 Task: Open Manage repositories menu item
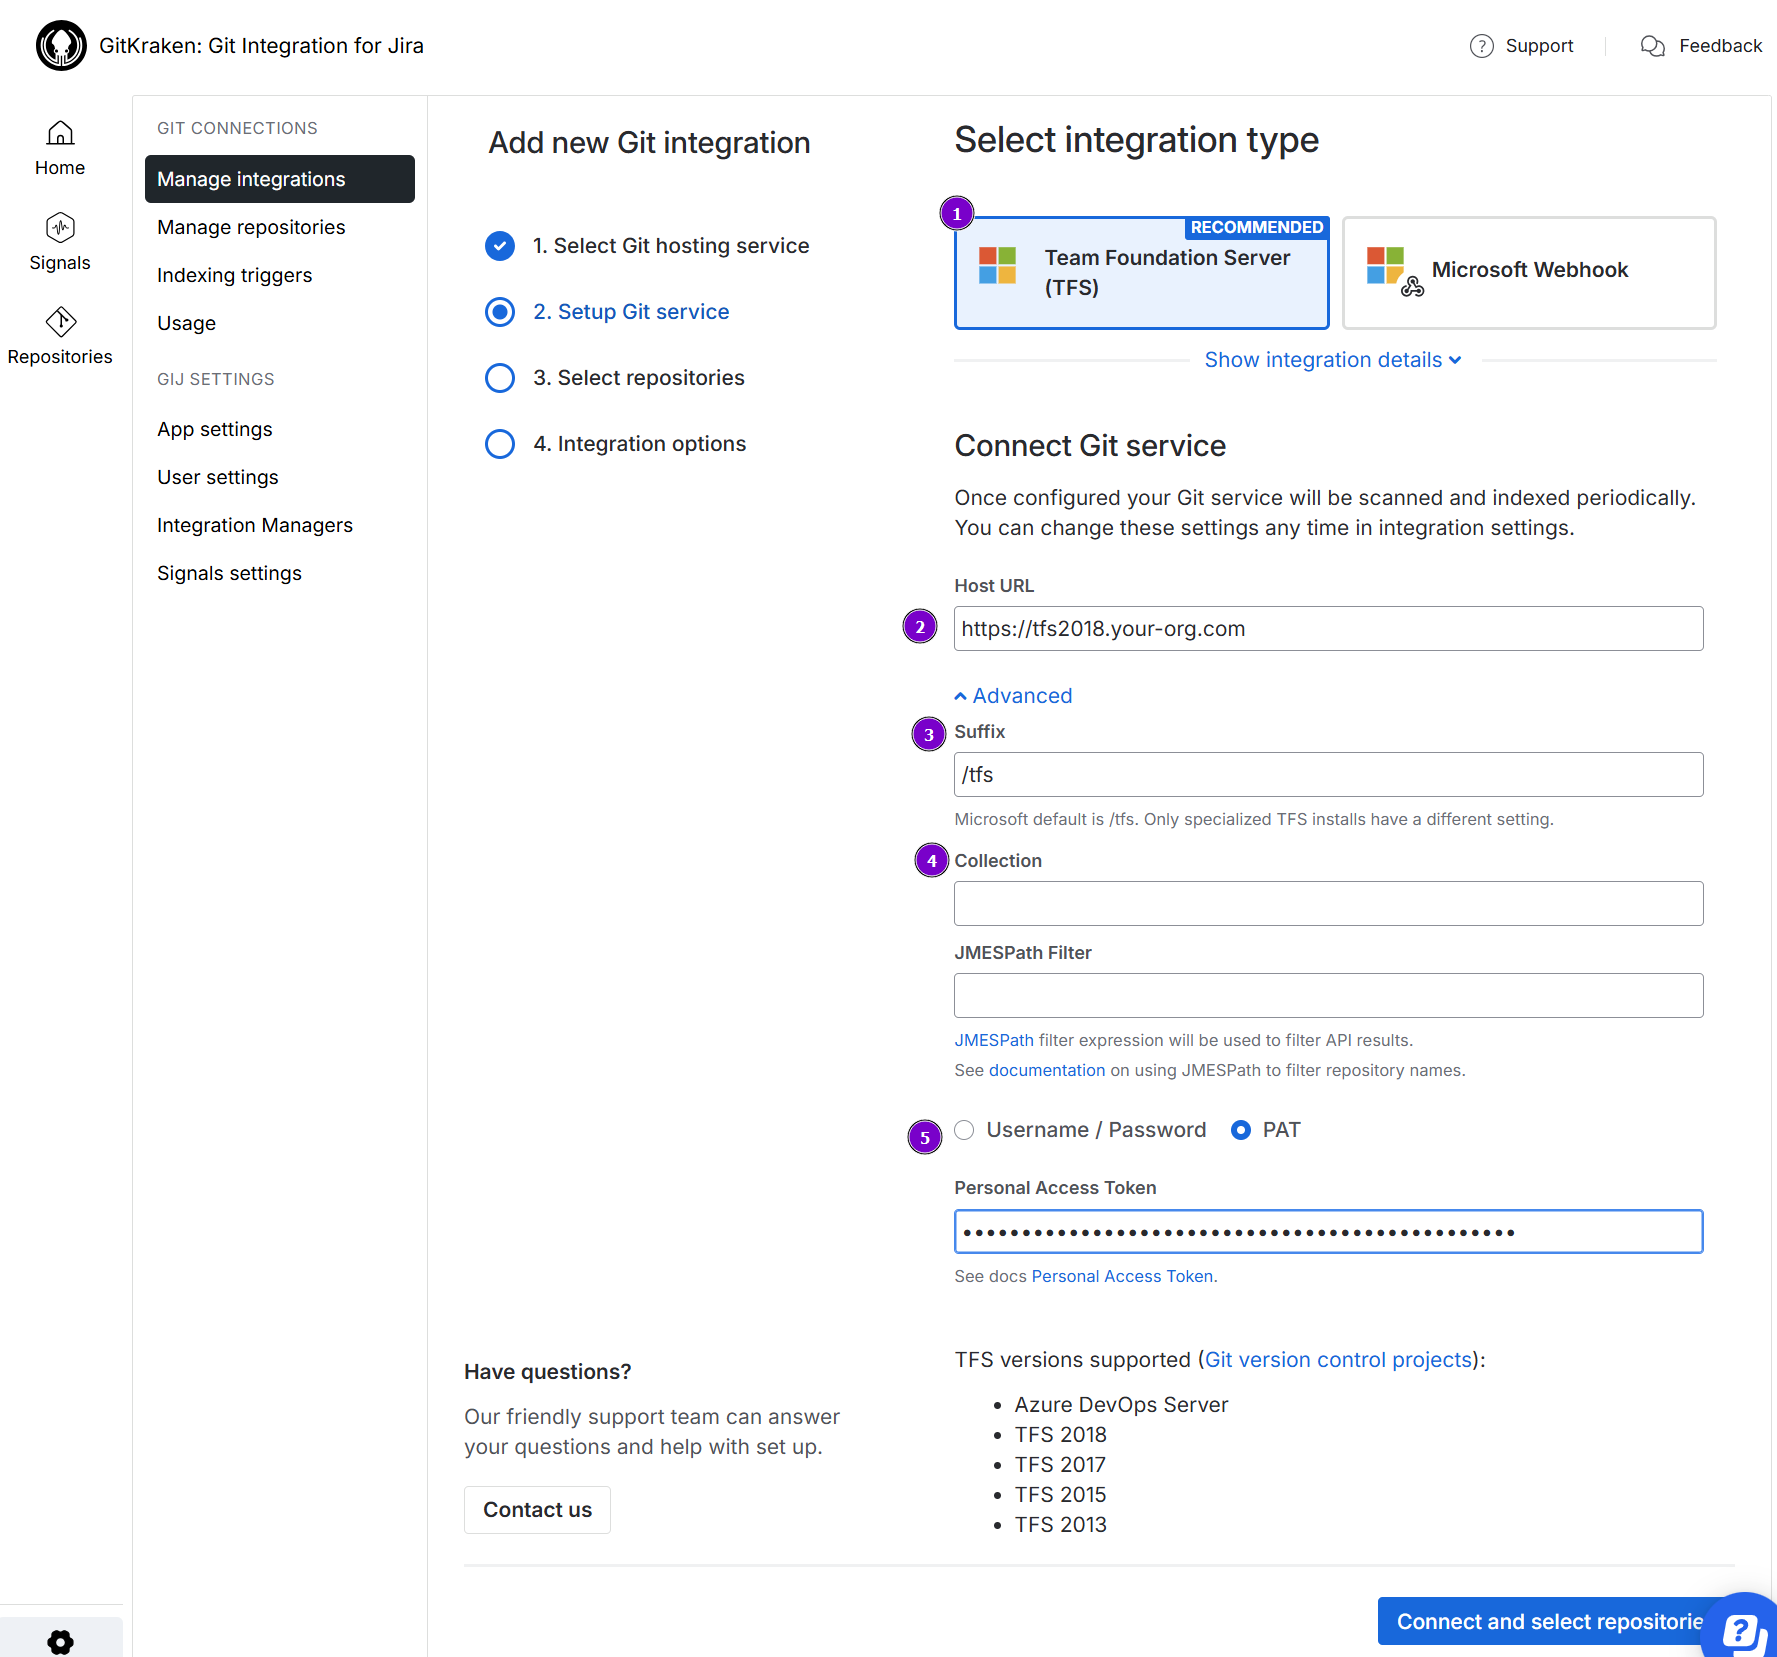251,227
